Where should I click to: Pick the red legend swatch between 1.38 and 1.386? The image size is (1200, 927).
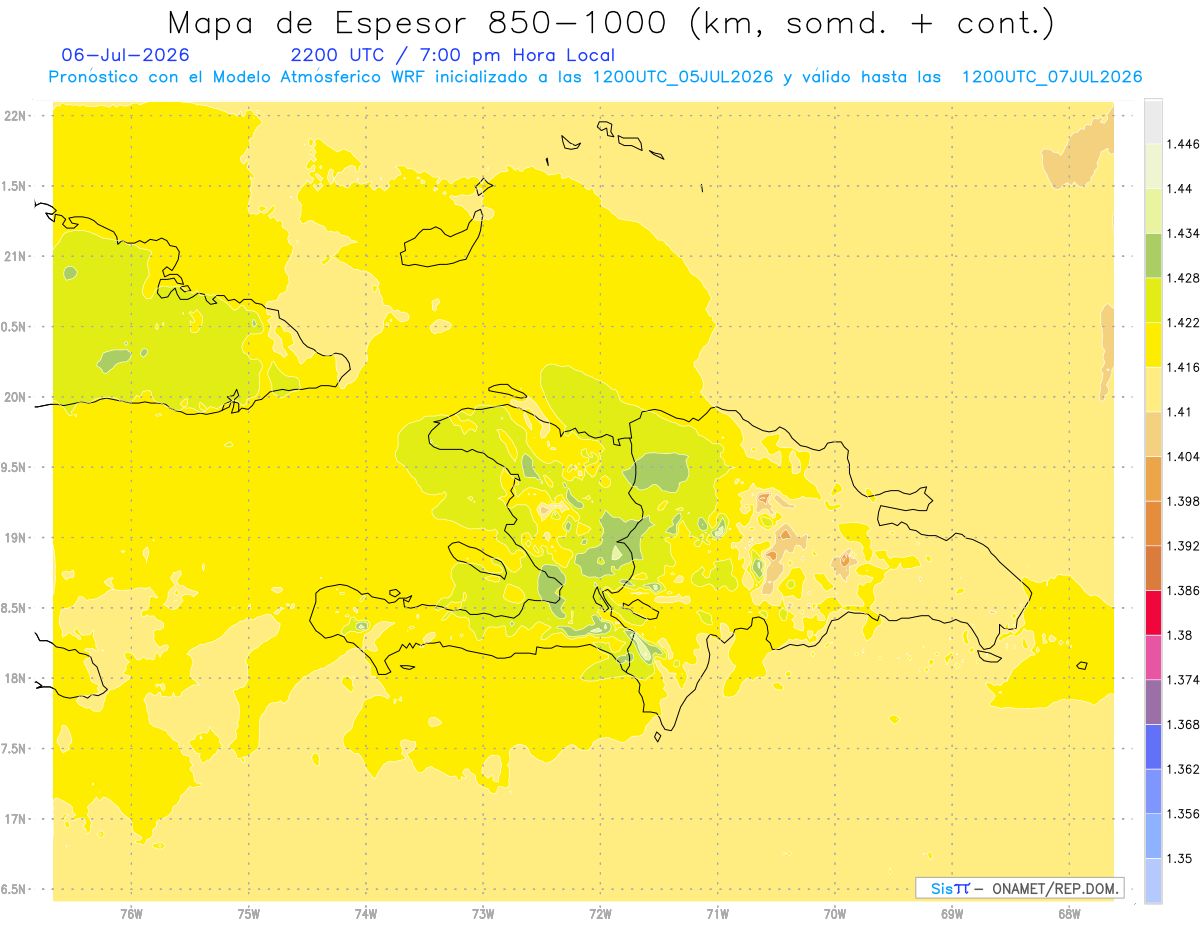tap(1153, 612)
